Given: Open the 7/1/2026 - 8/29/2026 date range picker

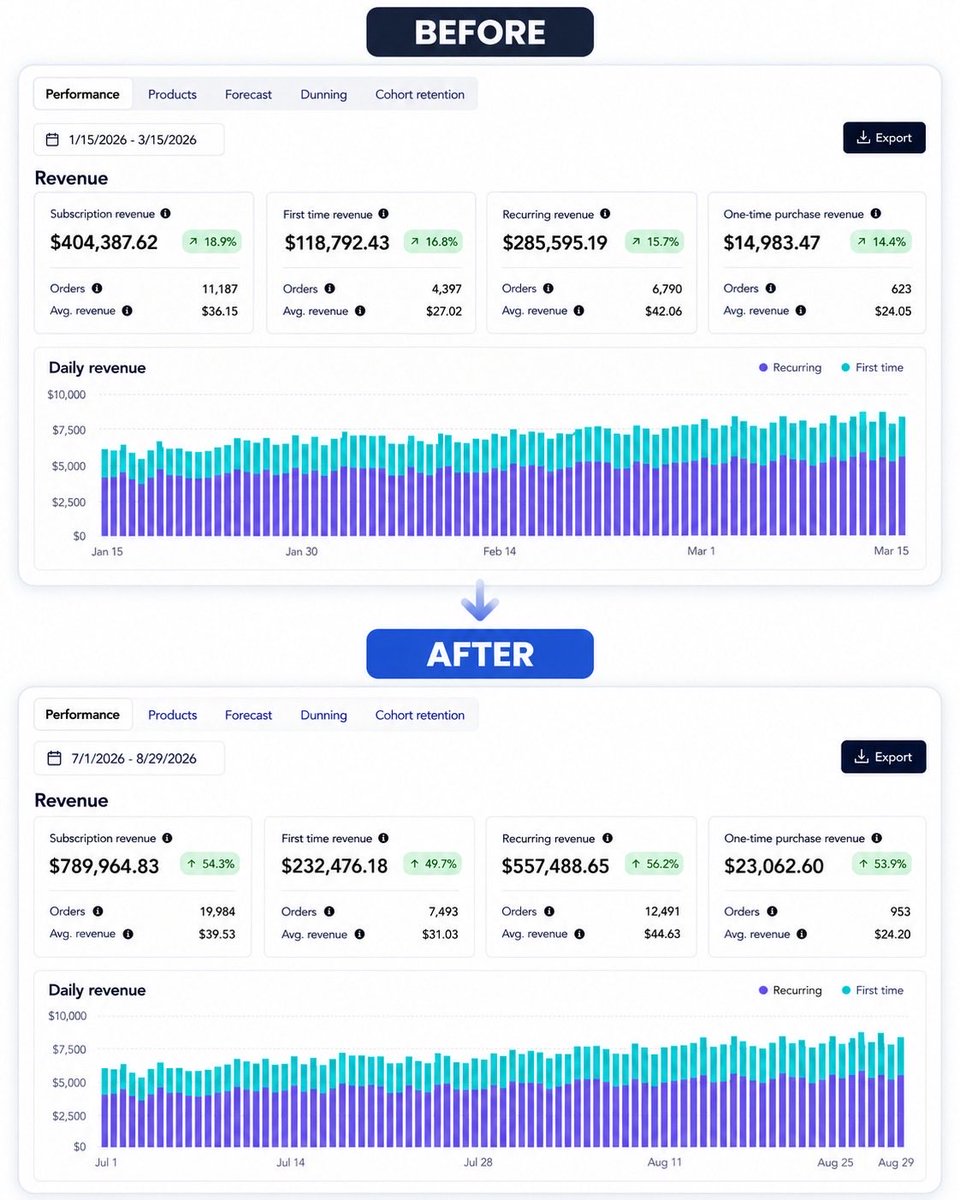Looking at the screenshot, I should (129, 758).
